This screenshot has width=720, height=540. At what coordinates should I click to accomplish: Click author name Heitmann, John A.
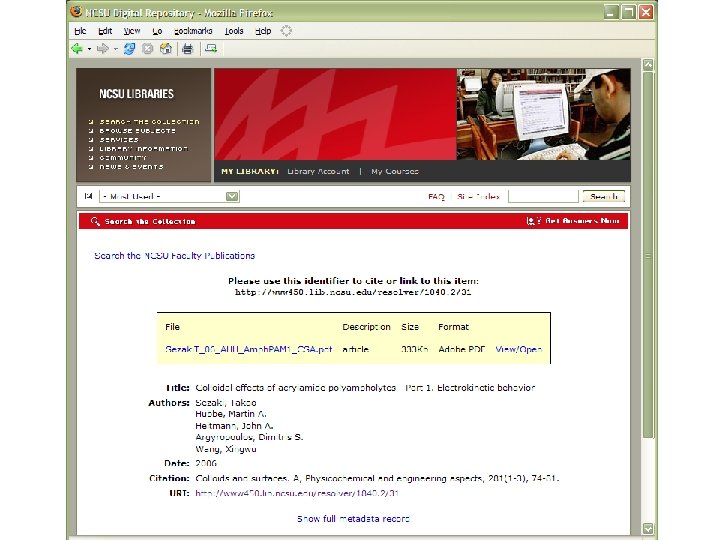[x=234, y=426]
